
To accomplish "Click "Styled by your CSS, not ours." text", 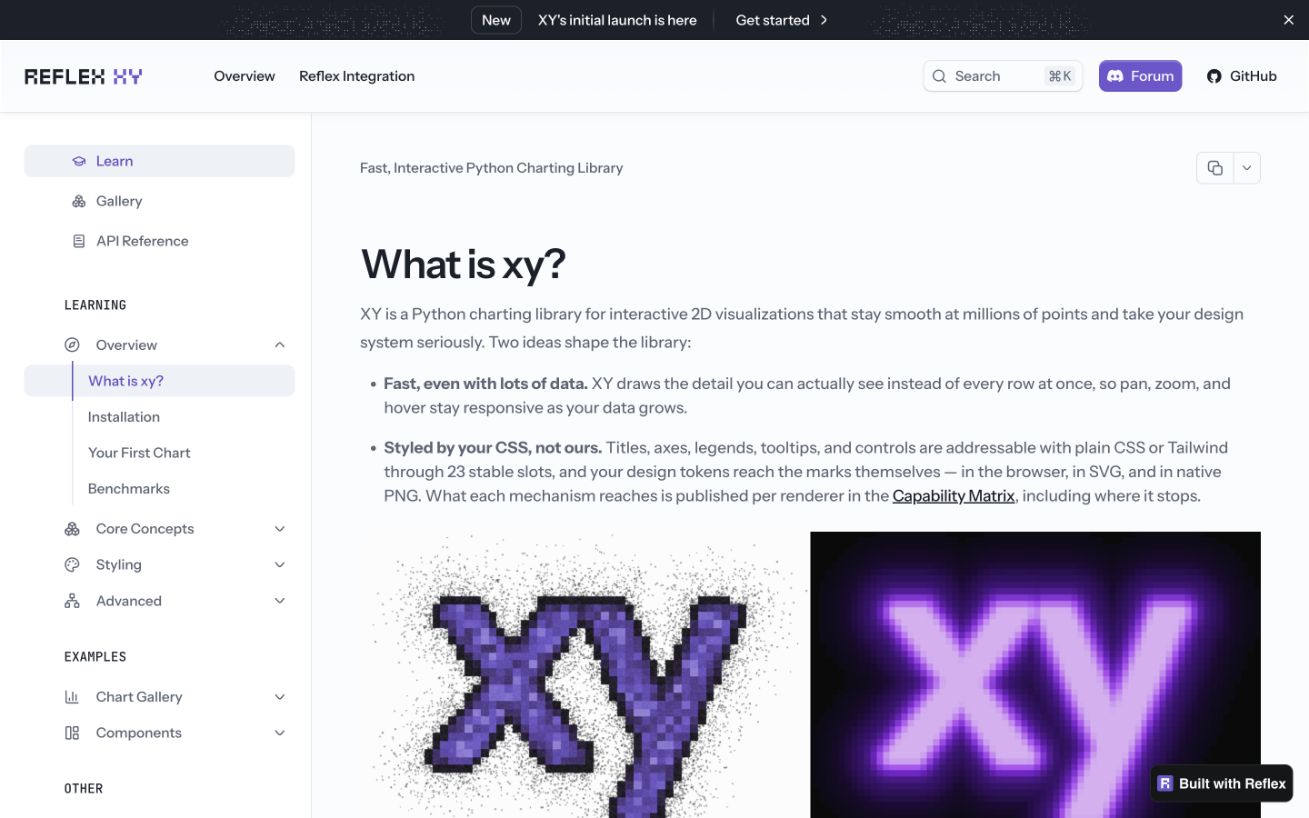I will (493, 448).
